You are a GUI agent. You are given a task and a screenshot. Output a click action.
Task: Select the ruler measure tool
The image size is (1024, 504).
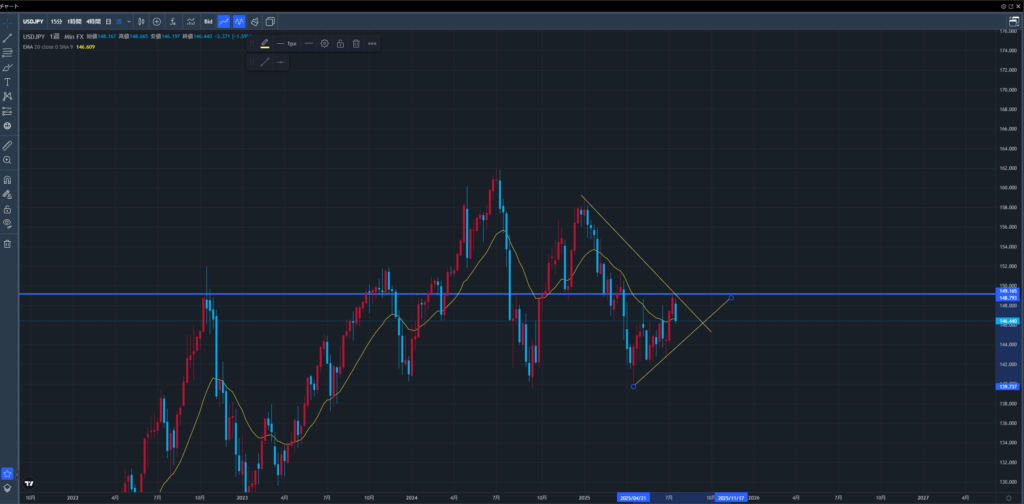[x=8, y=145]
